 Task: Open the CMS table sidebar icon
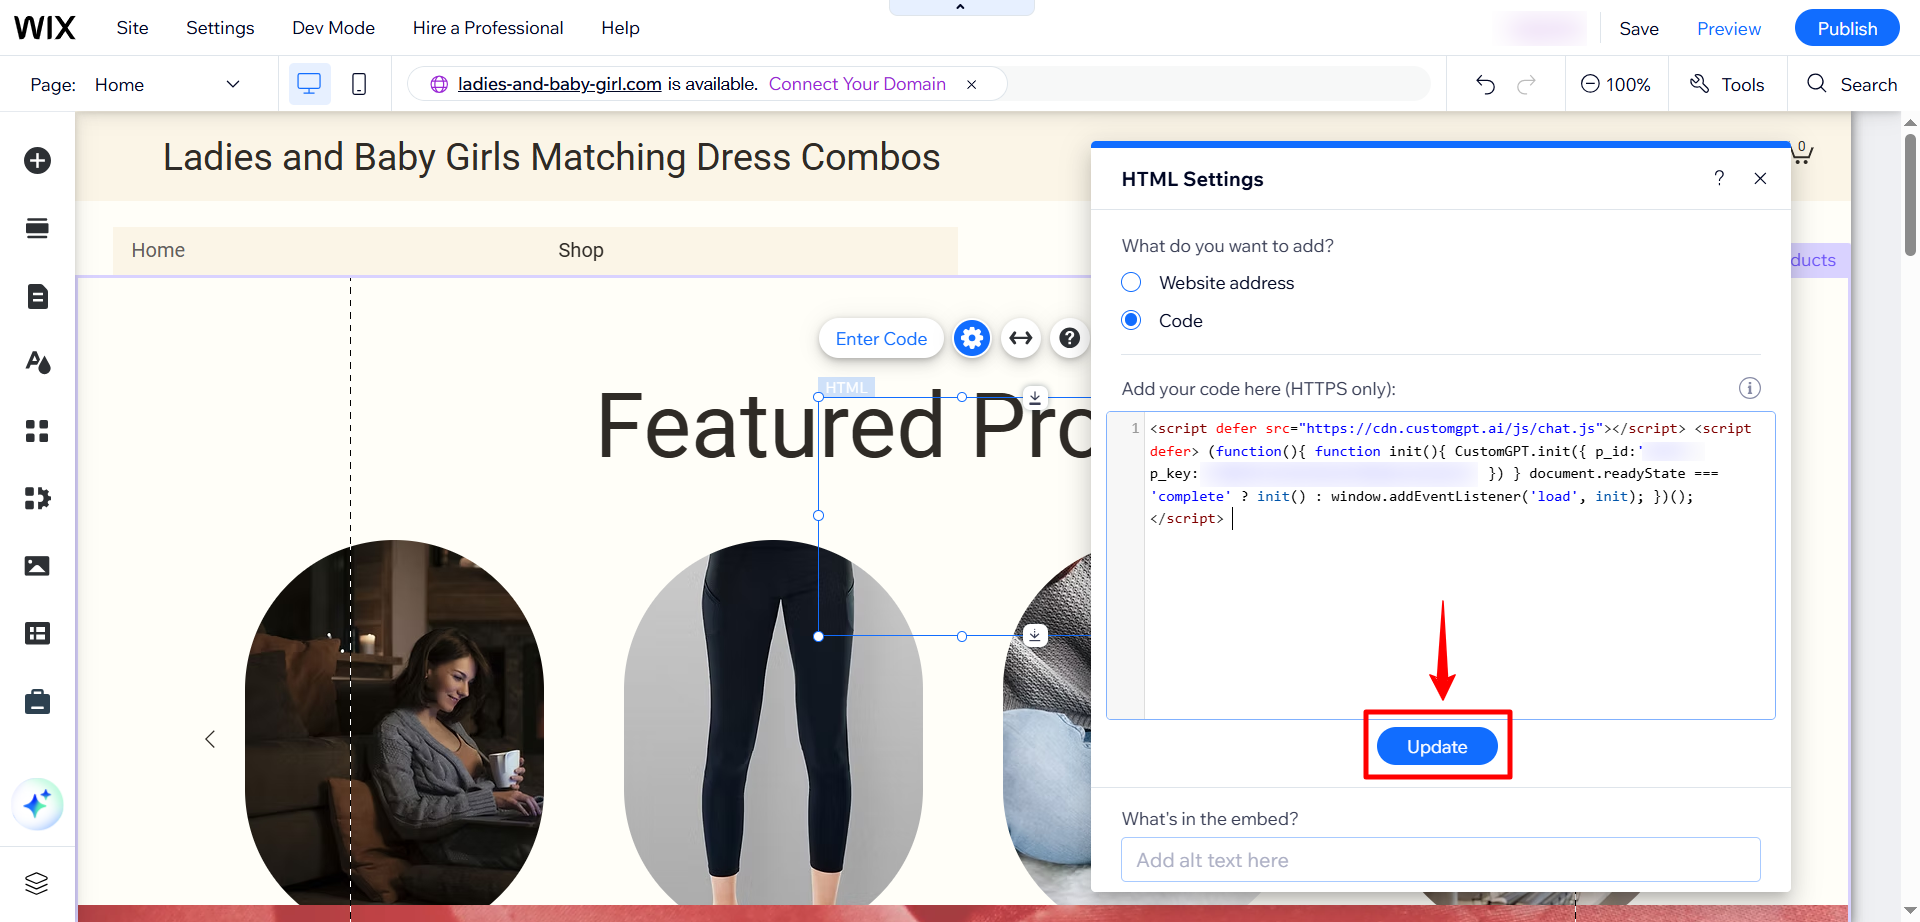(x=37, y=633)
